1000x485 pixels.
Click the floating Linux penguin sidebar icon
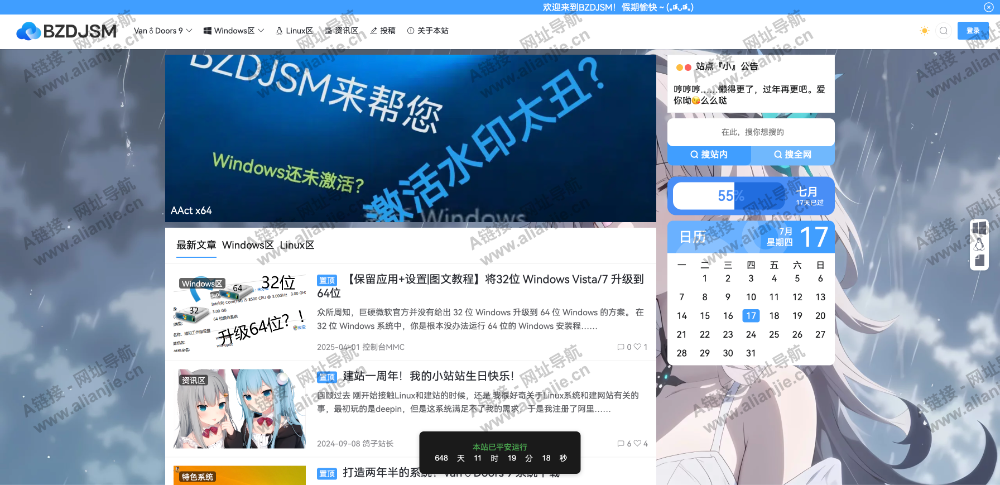pos(979,244)
